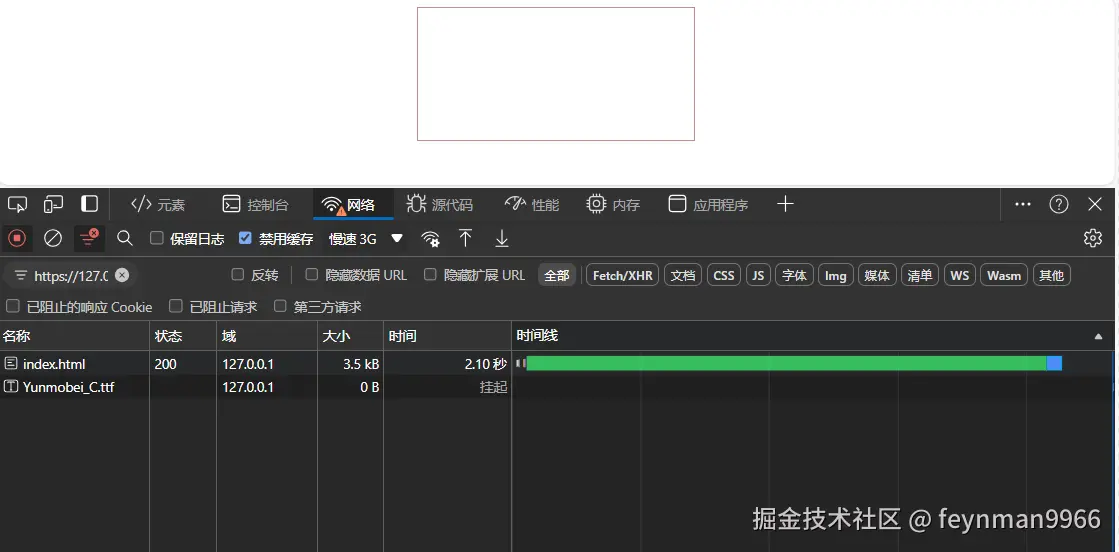Click the index.html green waterfall bar
Screen dimensions: 1119x552
click(786, 363)
